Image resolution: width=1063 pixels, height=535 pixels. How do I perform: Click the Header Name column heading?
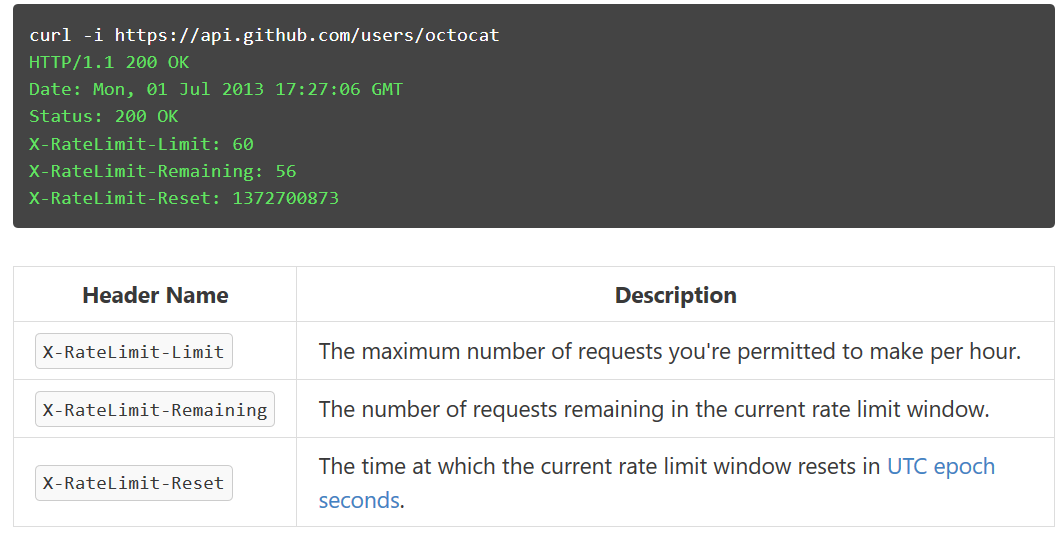point(155,295)
